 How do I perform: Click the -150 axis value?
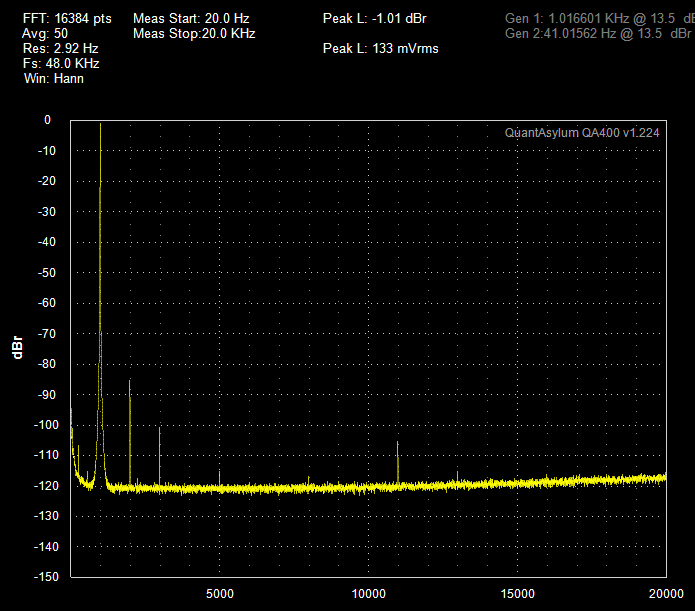pyautogui.click(x=46, y=577)
